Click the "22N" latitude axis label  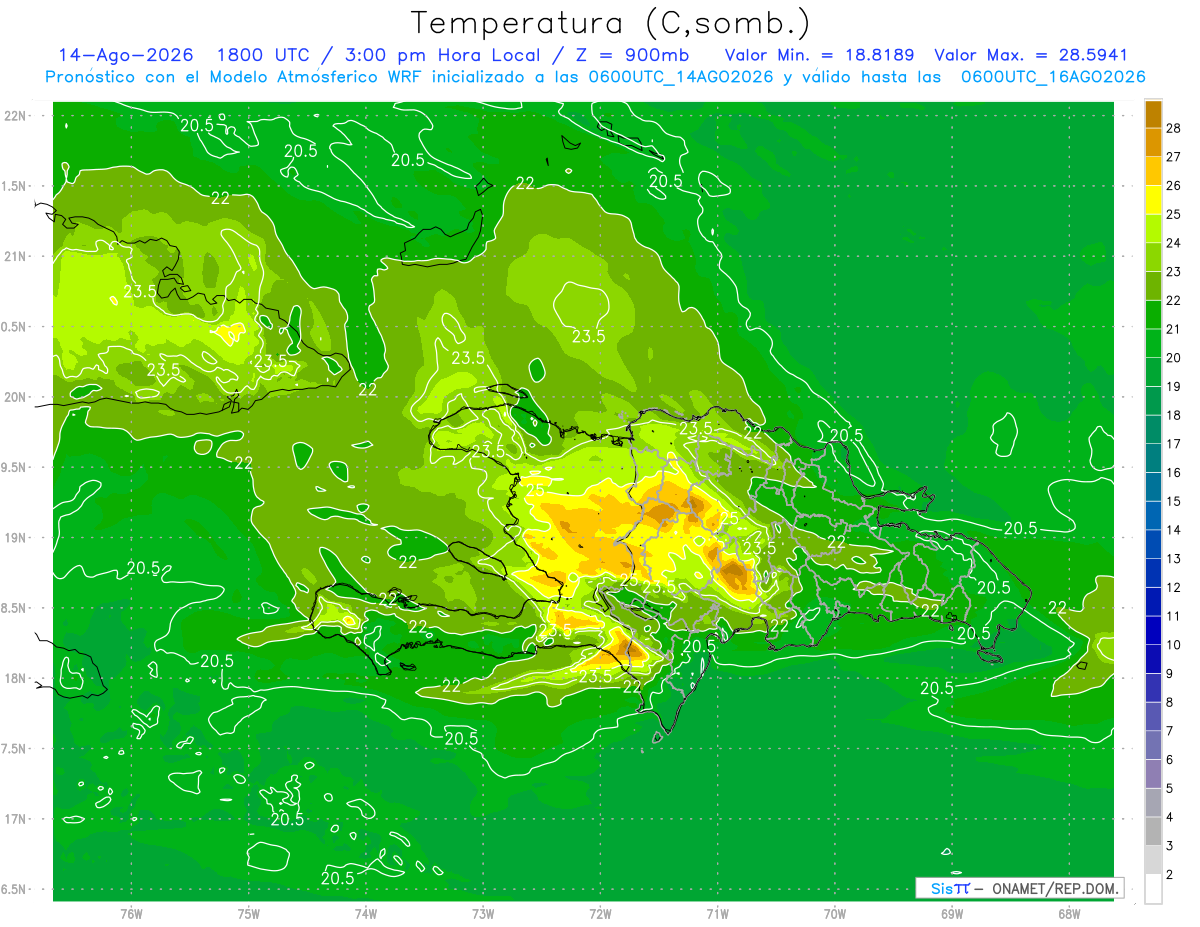tap(14, 116)
